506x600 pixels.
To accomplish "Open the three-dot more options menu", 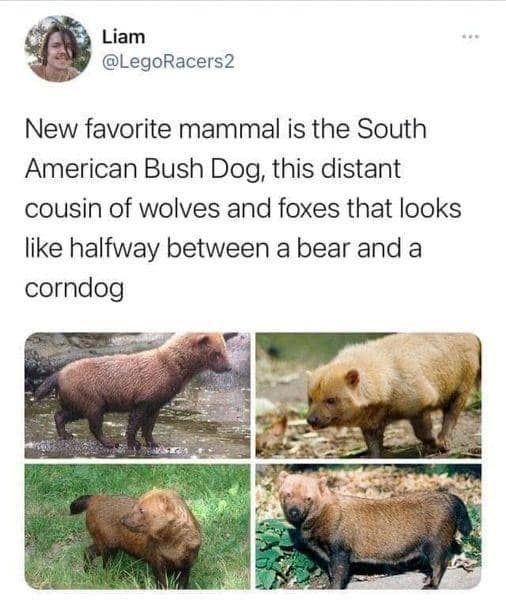I will (x=470, y=37).
